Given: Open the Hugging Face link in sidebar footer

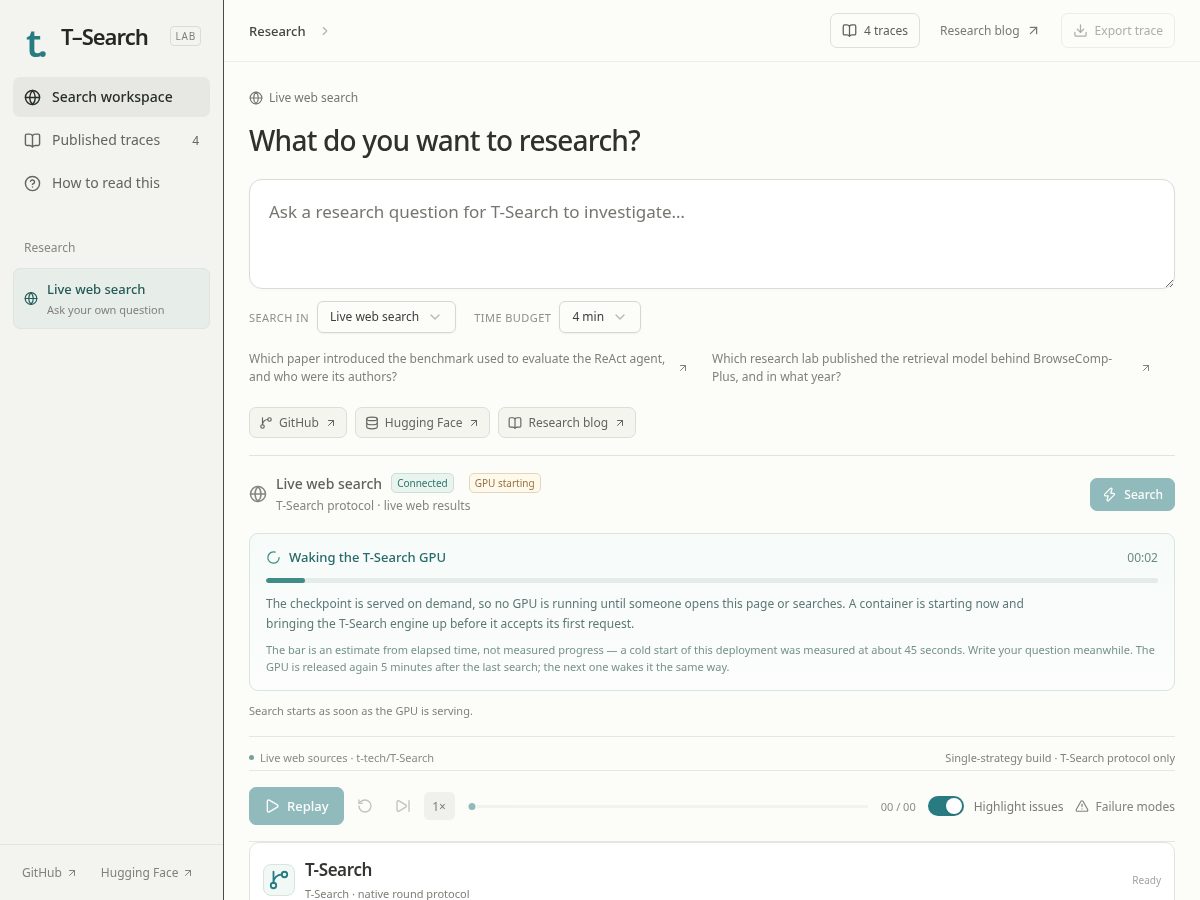Looking at the screenshot, I should click(147, 872).
